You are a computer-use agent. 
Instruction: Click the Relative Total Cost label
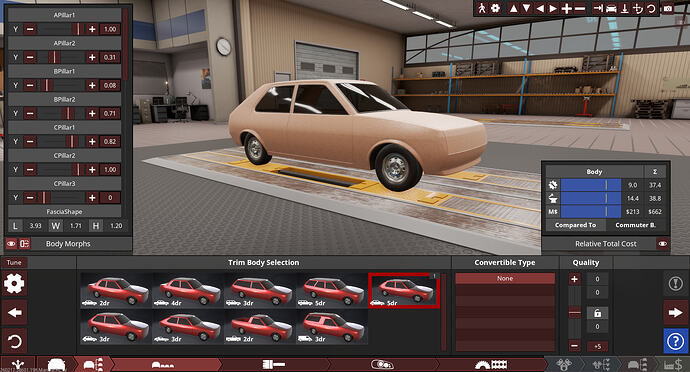[x=606, y=243]
